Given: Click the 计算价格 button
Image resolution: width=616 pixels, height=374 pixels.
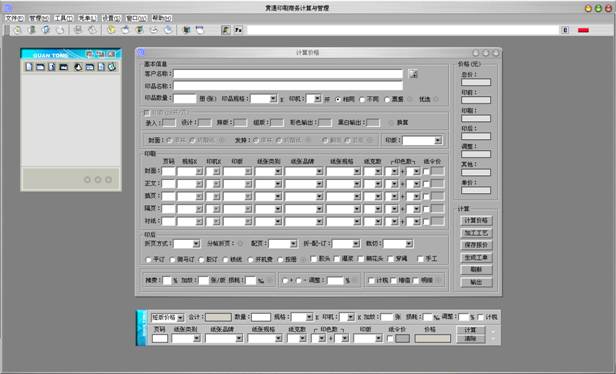Looking at the screenshot, I should click(476, 220).
